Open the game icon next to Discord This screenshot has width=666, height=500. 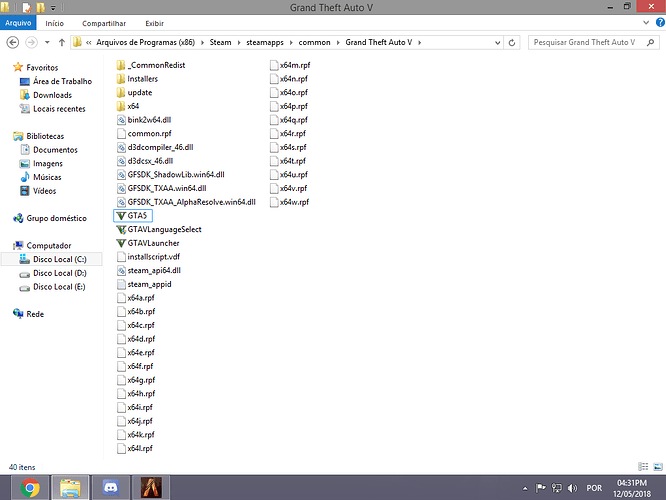(151, 488)
